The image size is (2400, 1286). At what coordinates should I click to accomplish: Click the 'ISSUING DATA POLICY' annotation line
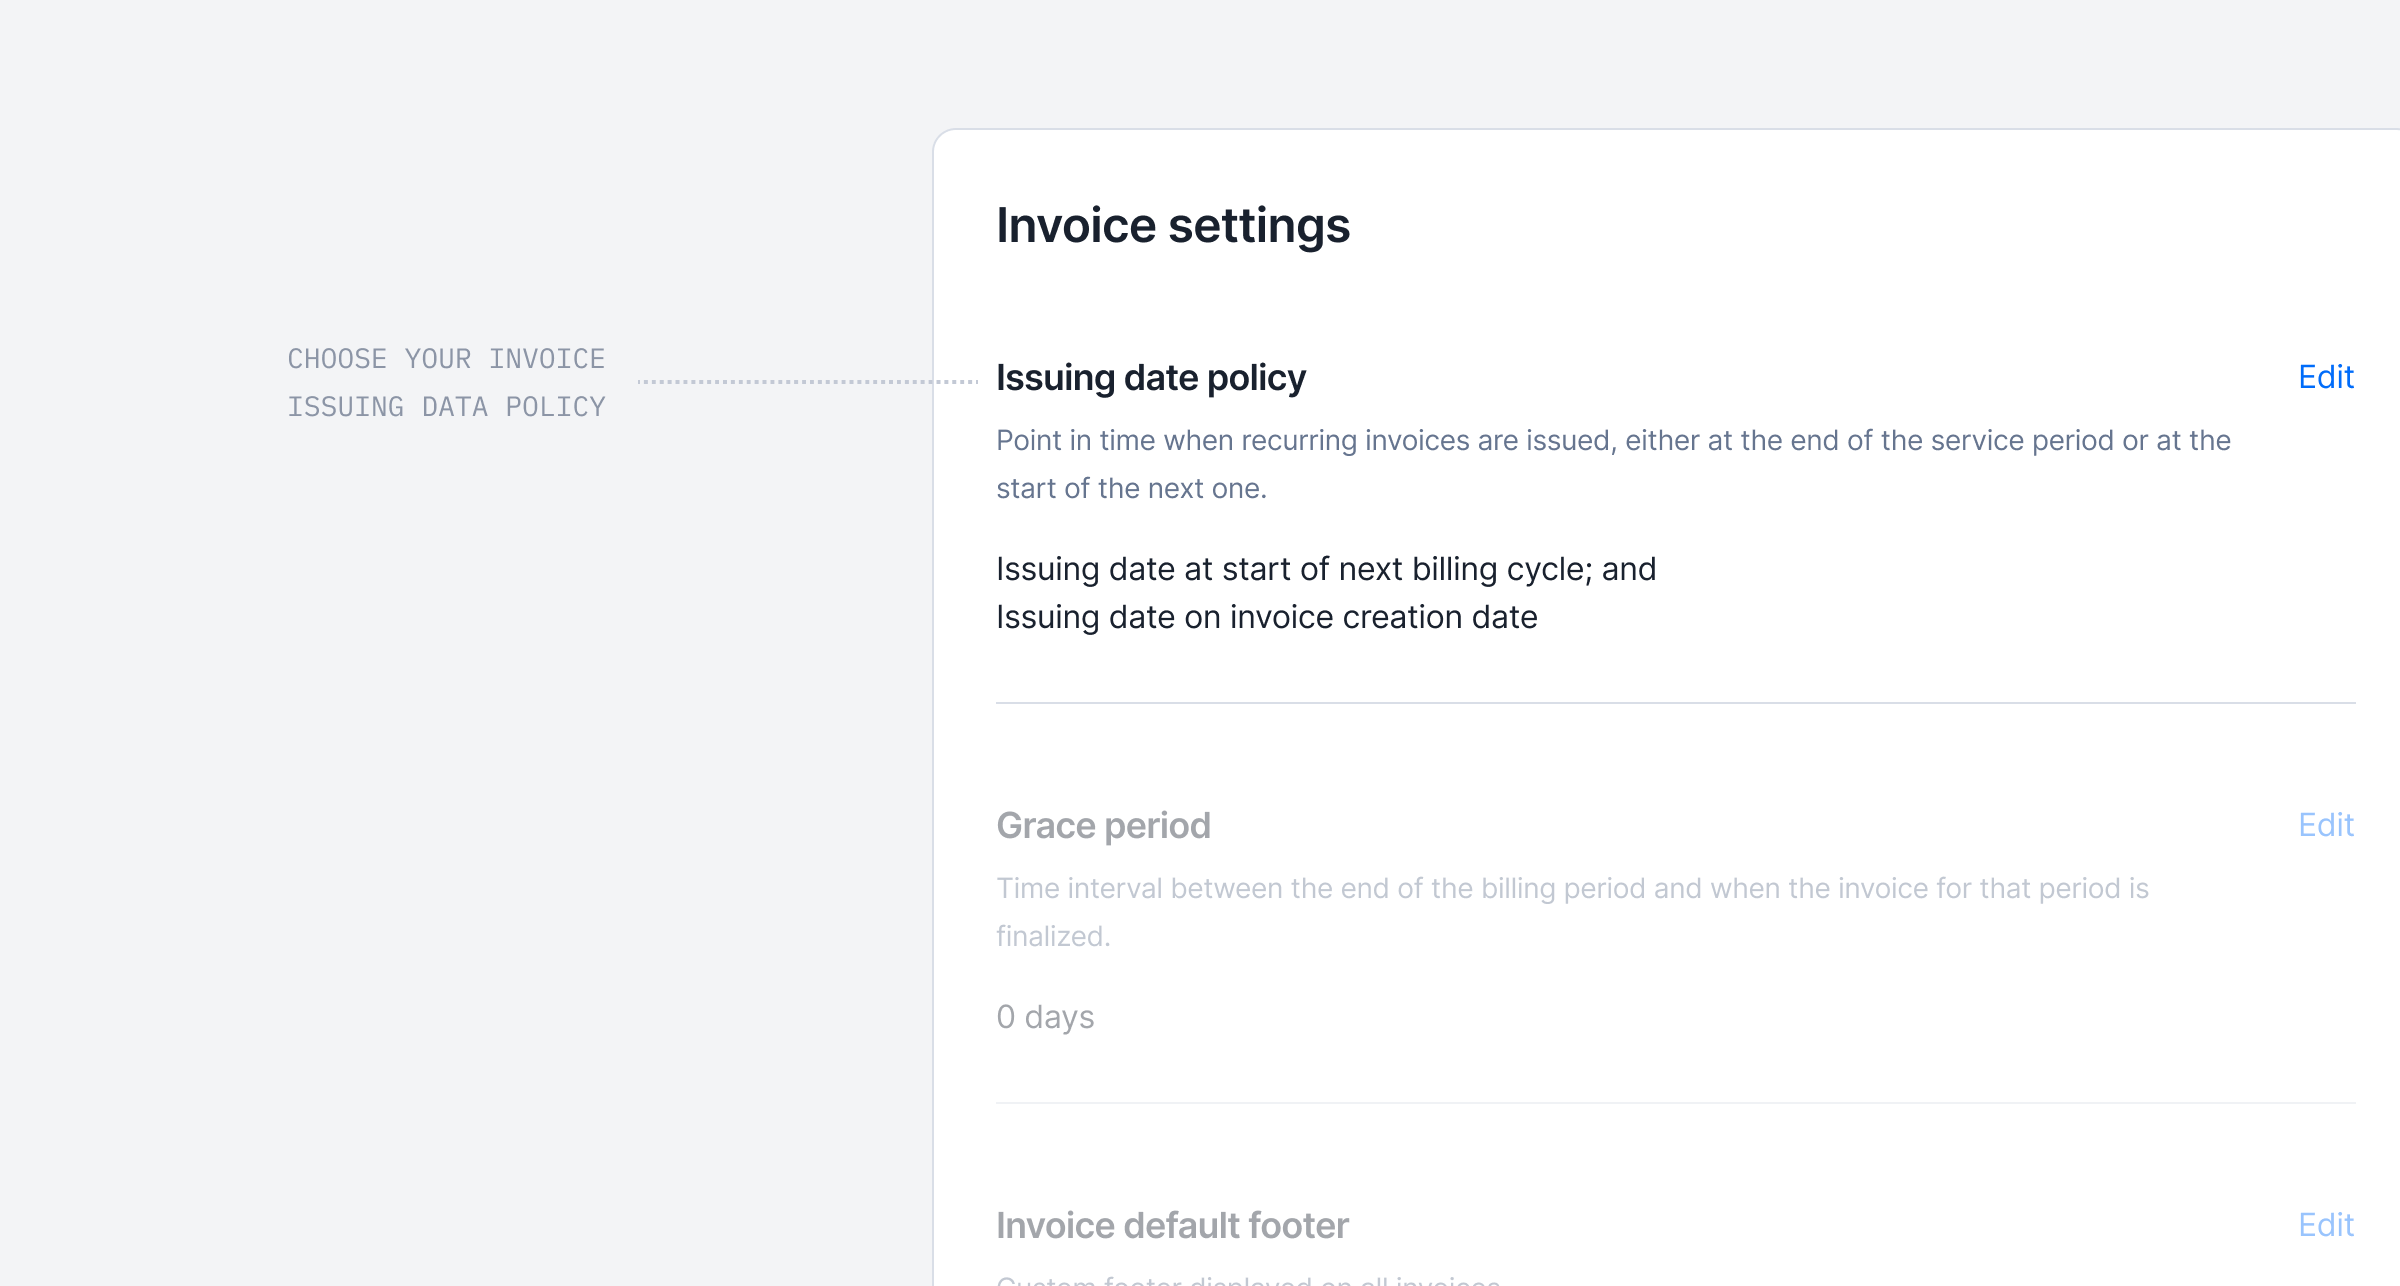(x=446, y=407)
